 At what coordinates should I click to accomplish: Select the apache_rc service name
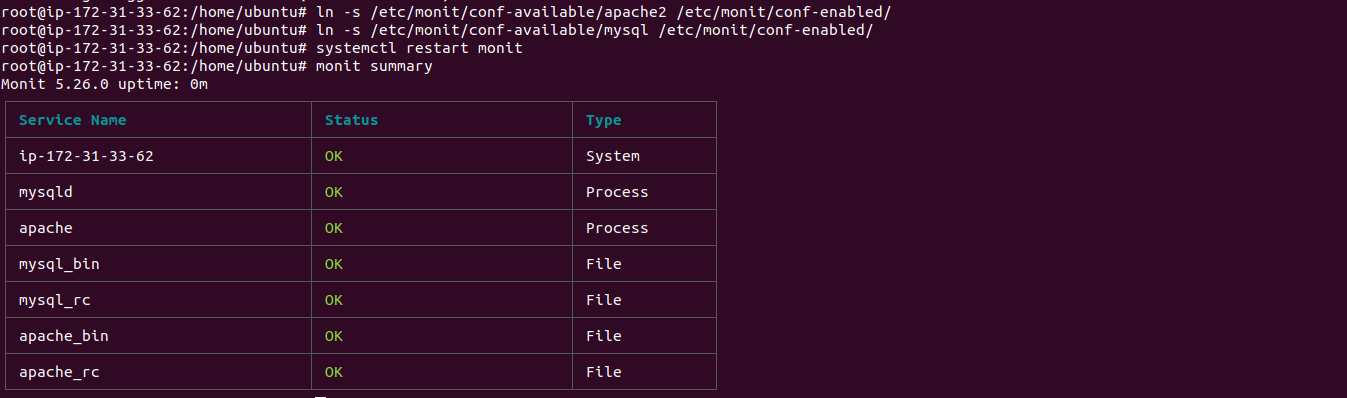pos(59,372)
